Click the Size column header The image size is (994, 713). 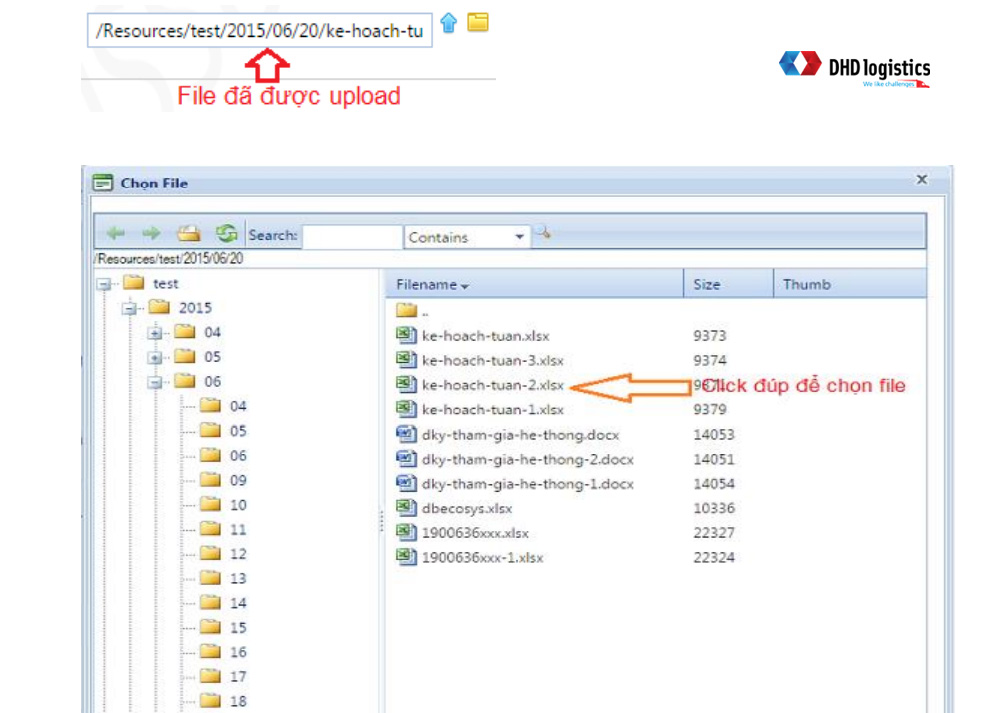[710, 284]
